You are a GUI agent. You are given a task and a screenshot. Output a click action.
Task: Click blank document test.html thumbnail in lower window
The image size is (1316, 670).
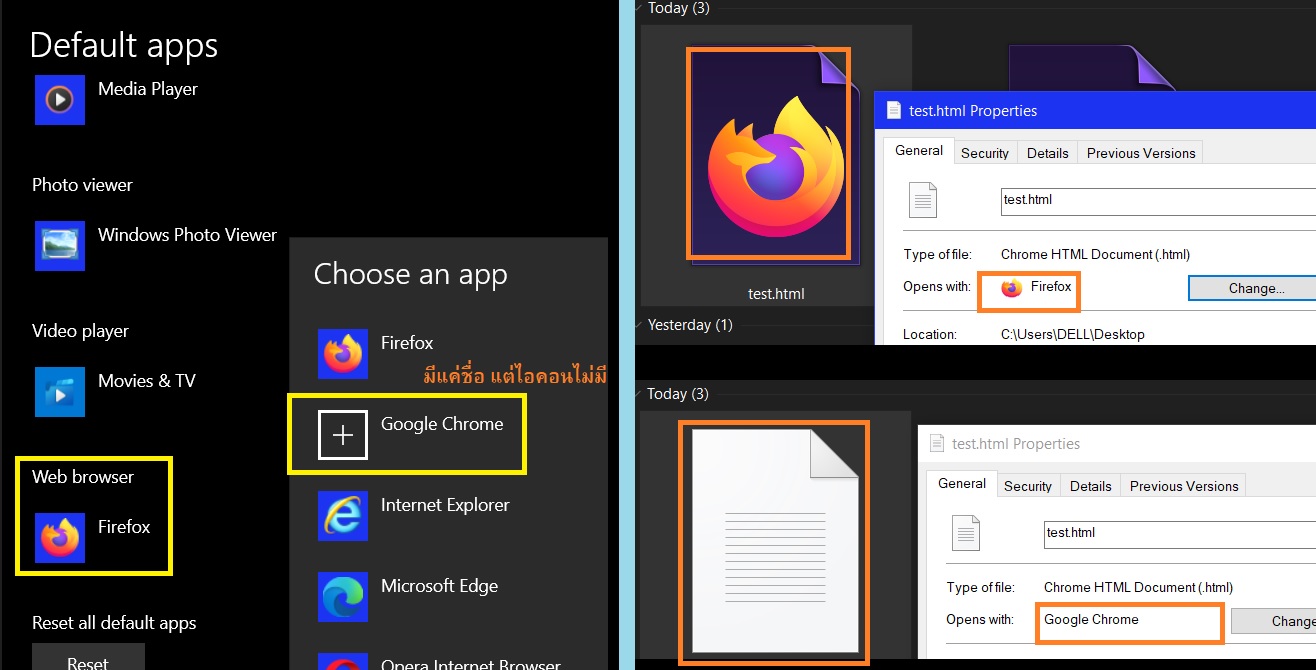click(x=773, y=543)
